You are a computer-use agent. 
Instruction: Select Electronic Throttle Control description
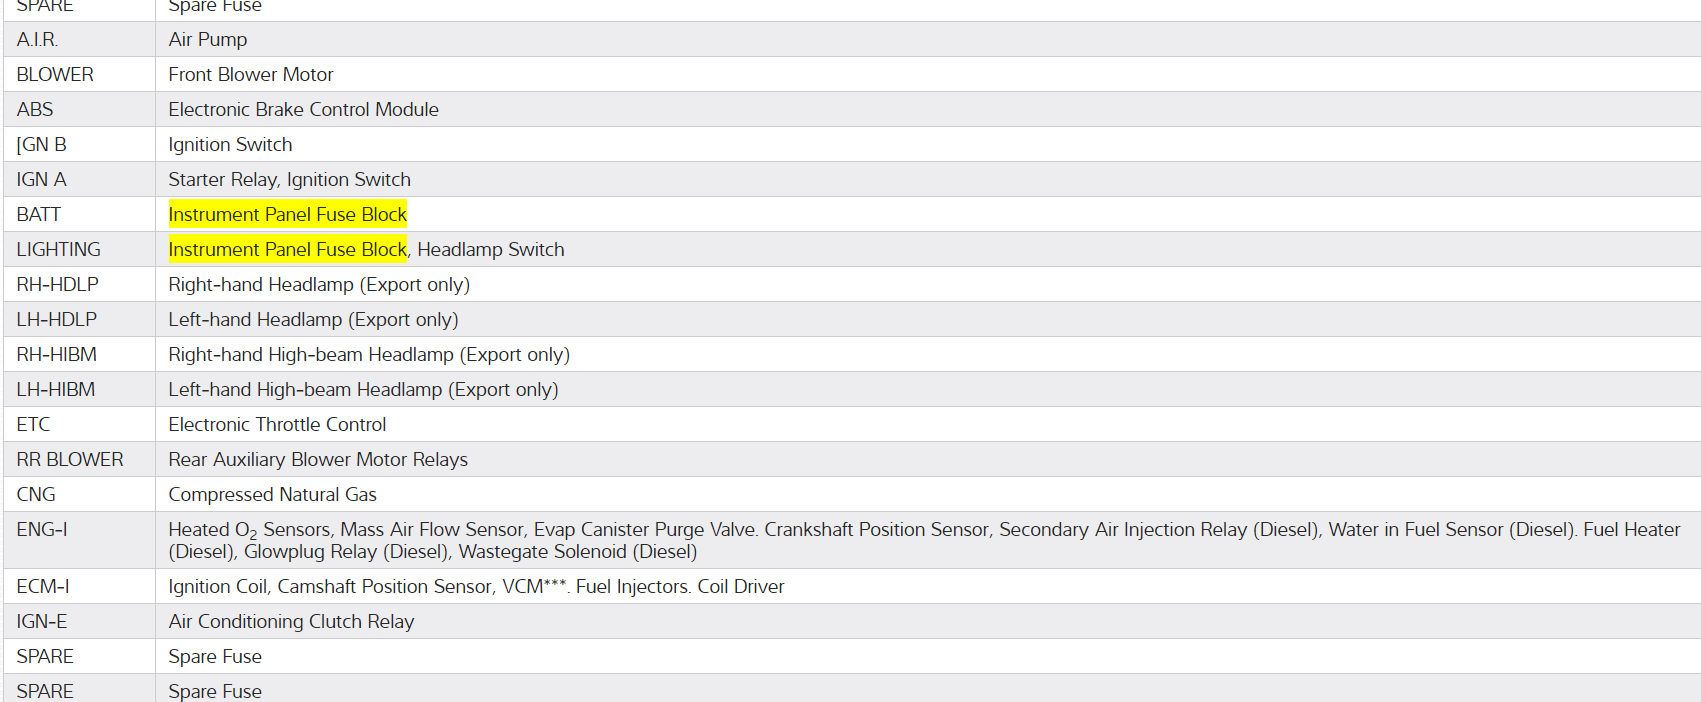(x=277, y=425)
